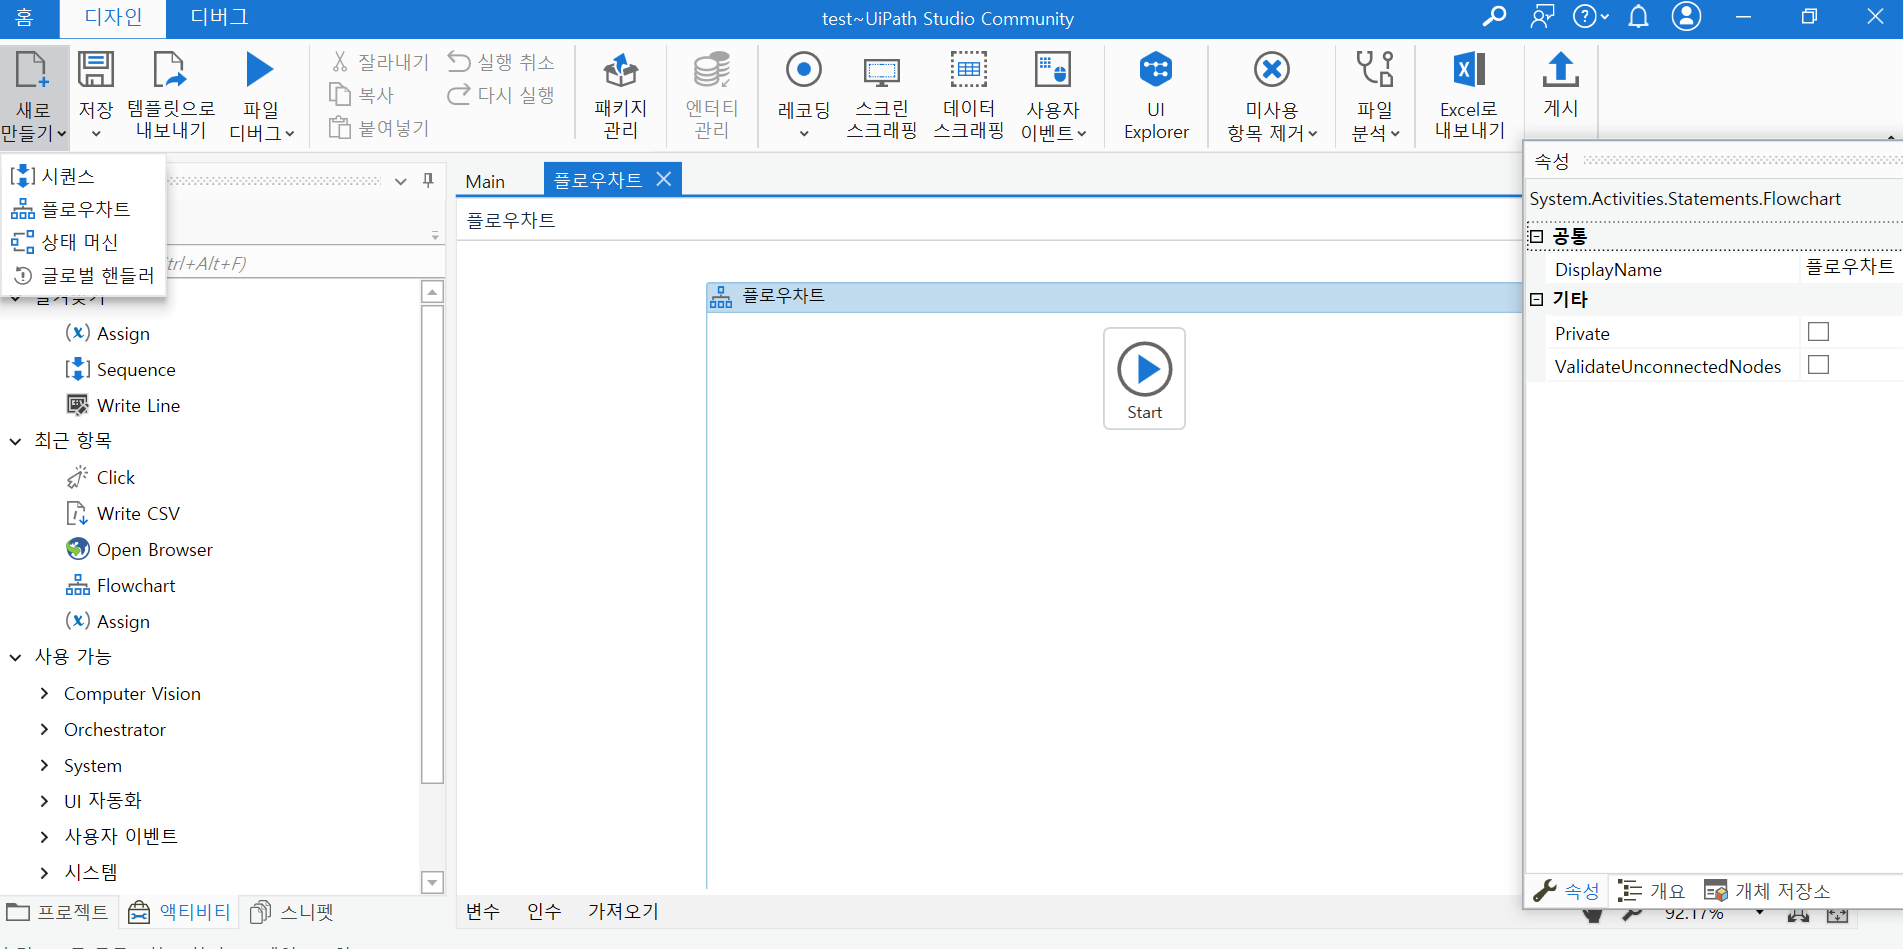Viewport: 1903px width, 949px height.
Task: Select 글로벌 핸들러 (Global Handler) menu item
Action: click(83, 275)
